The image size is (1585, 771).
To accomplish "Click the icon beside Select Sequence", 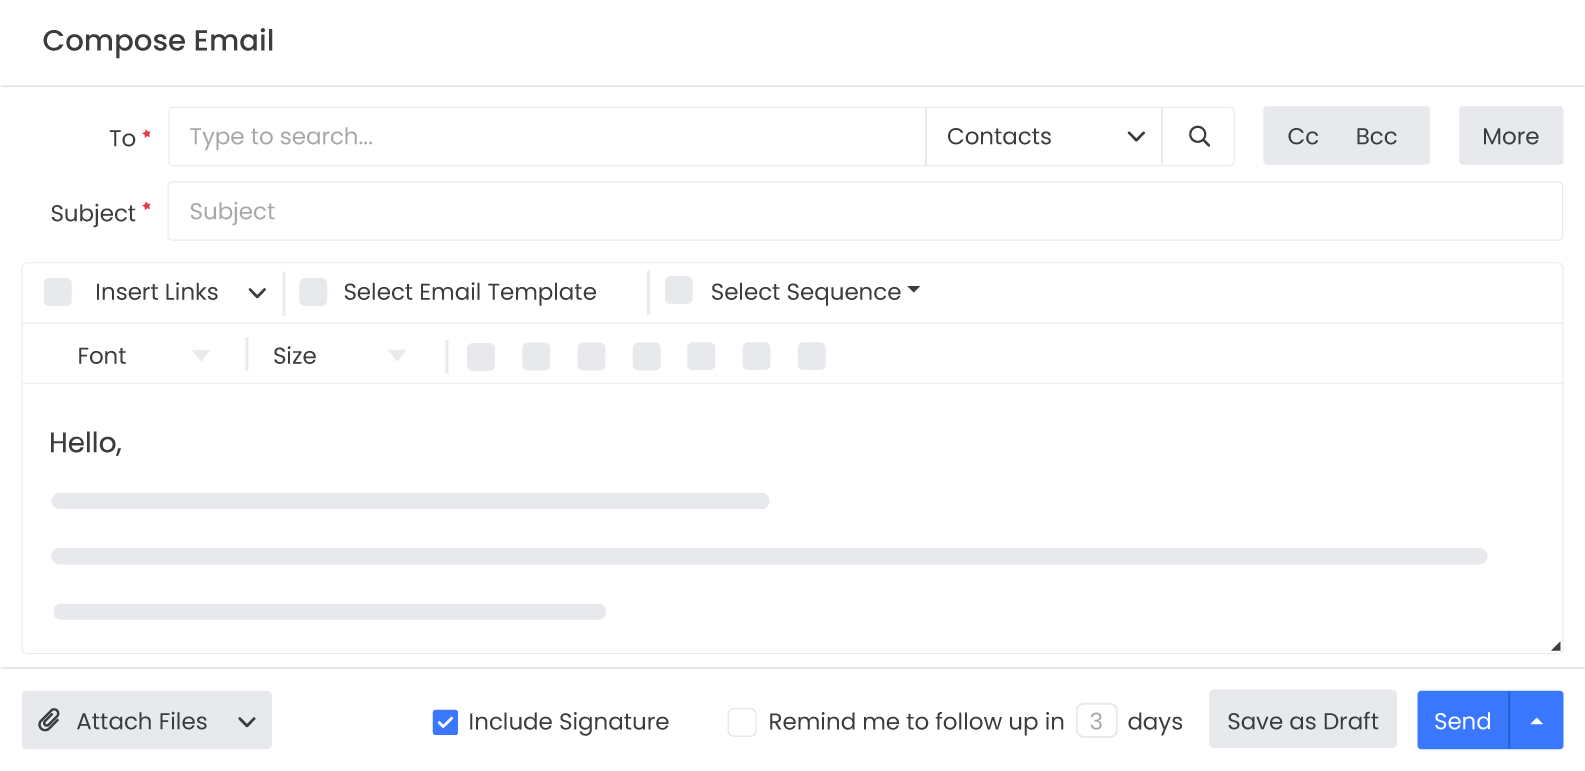I will [x=679, y=290].
